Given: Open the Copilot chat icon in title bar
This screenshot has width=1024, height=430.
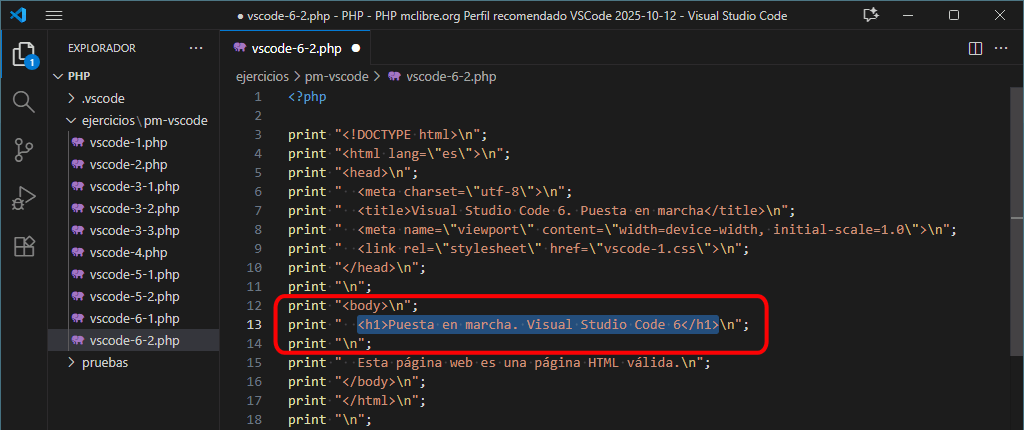Looking at the screenshot, I should coord(870,16).
